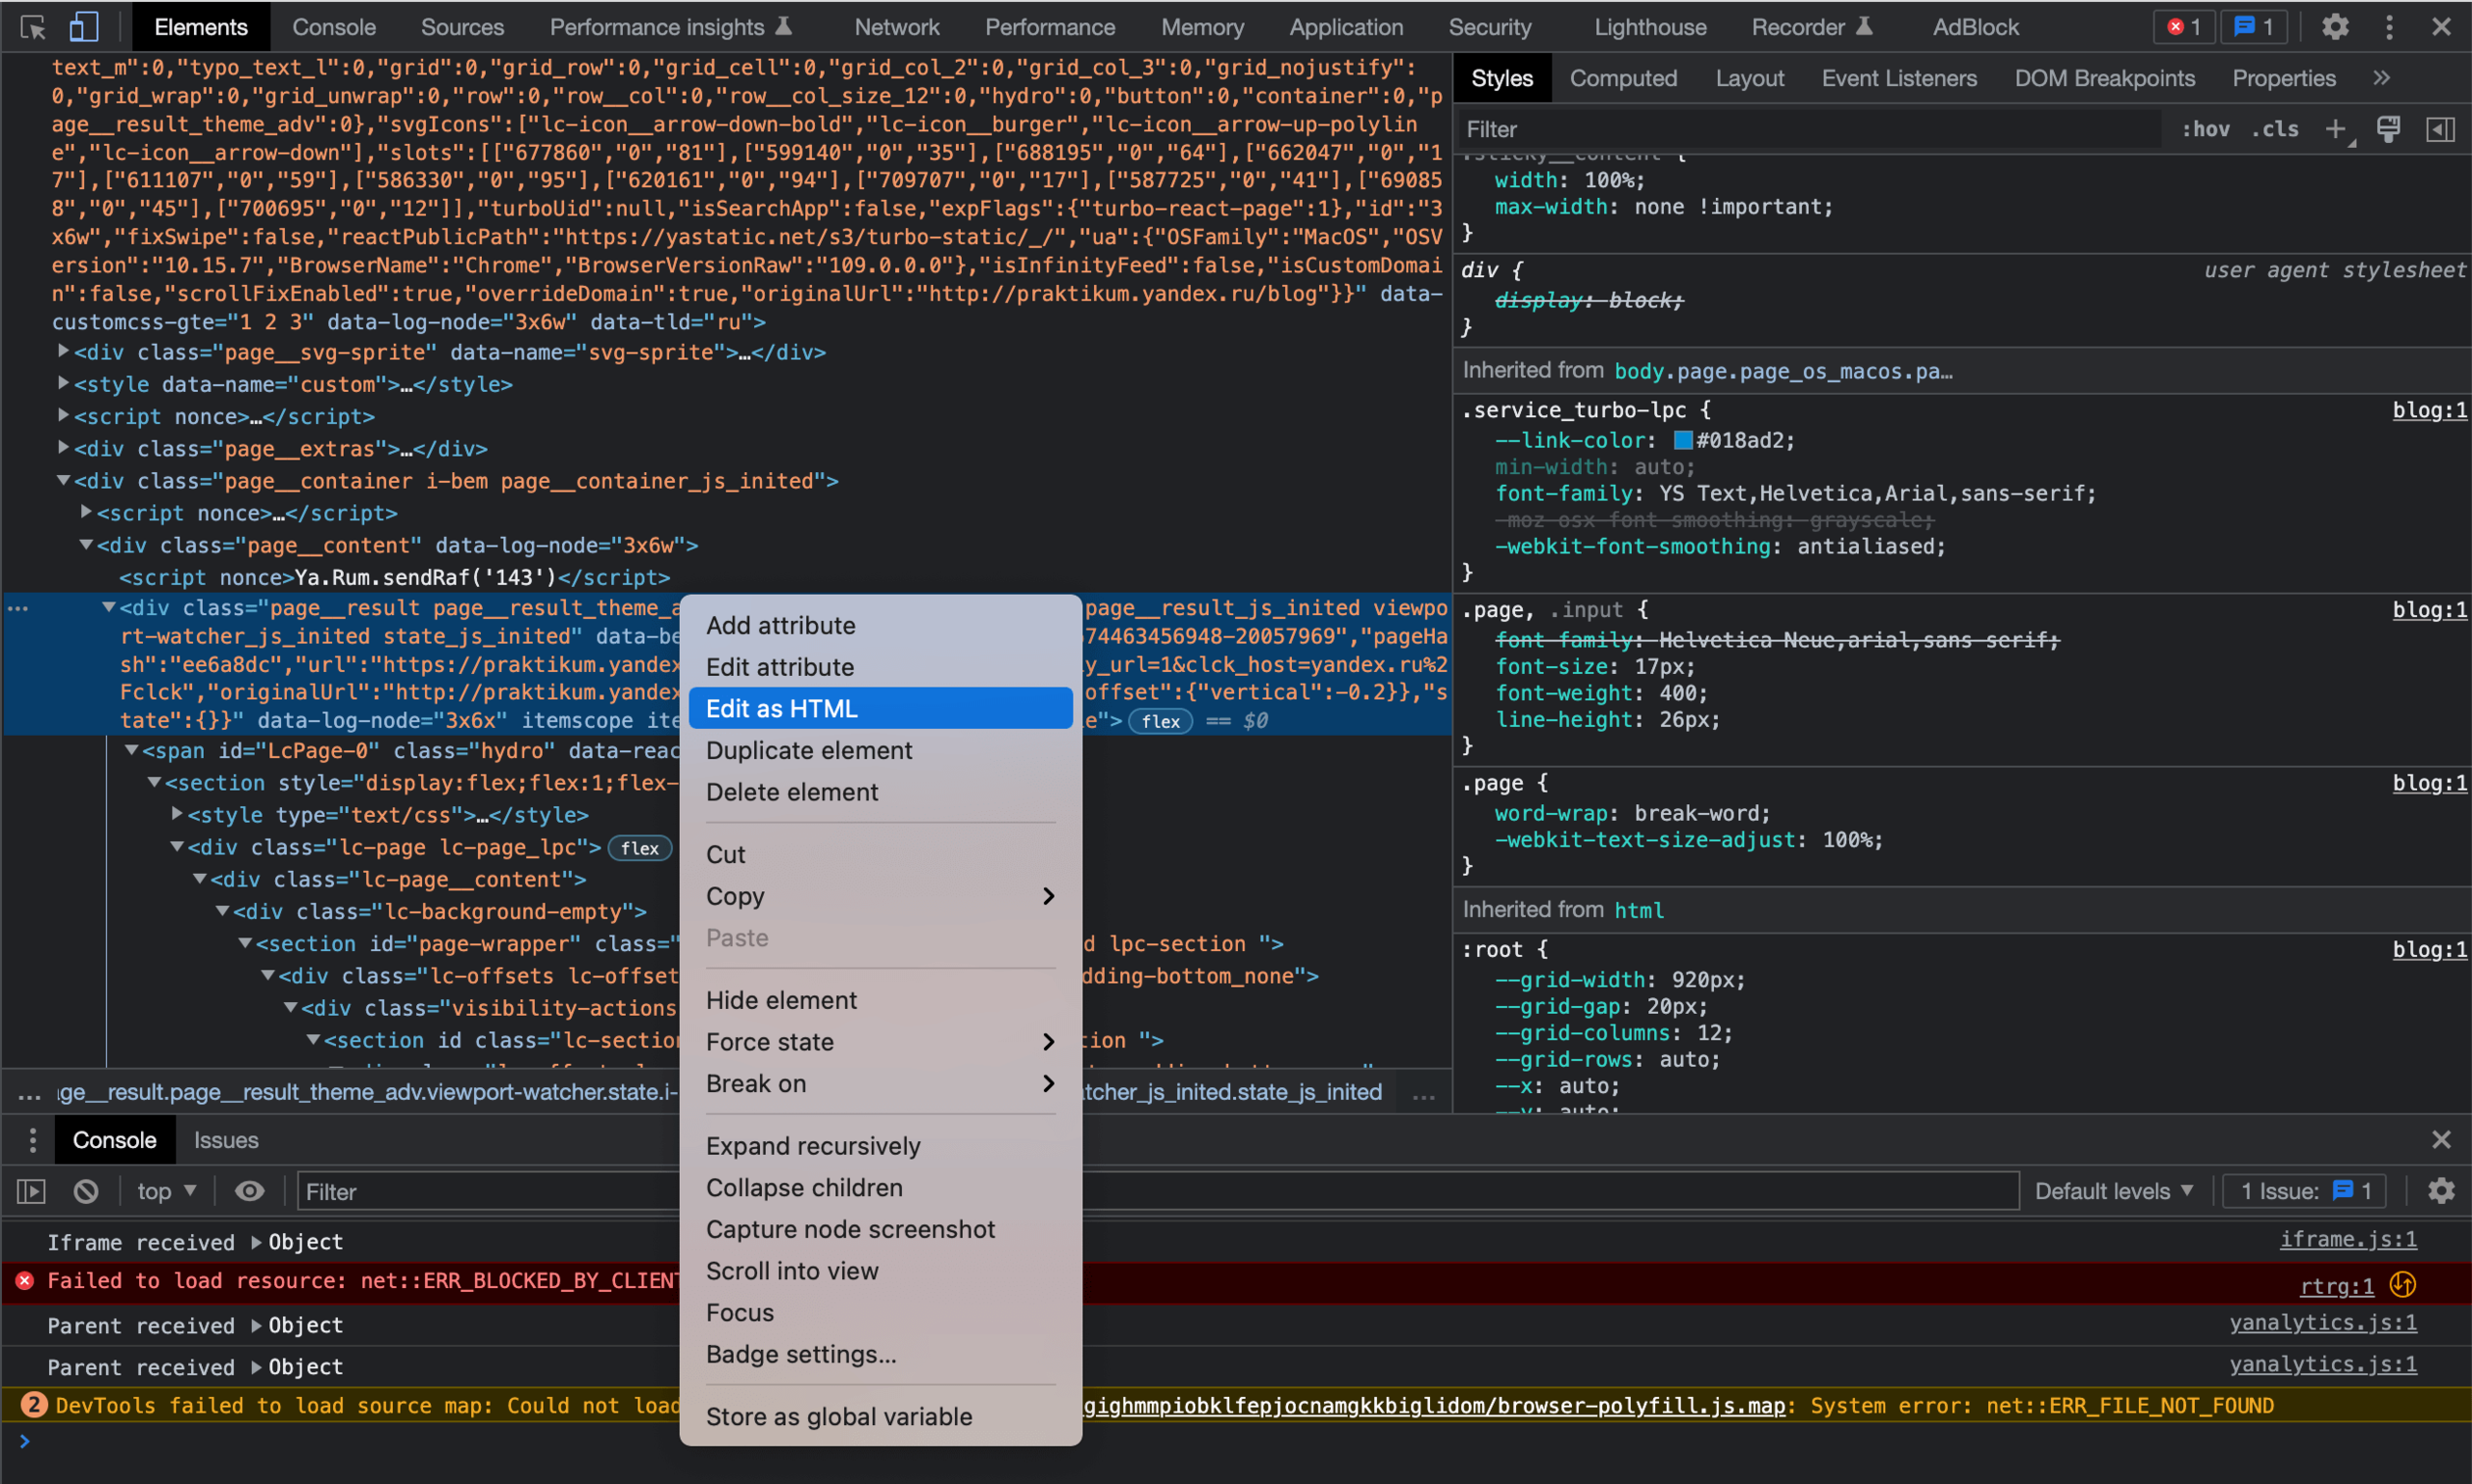Image resolution: width=2472 pixels, height=1484 pixels.
Task: Open the top JavaScript context dropdown
Action: 166,1191
